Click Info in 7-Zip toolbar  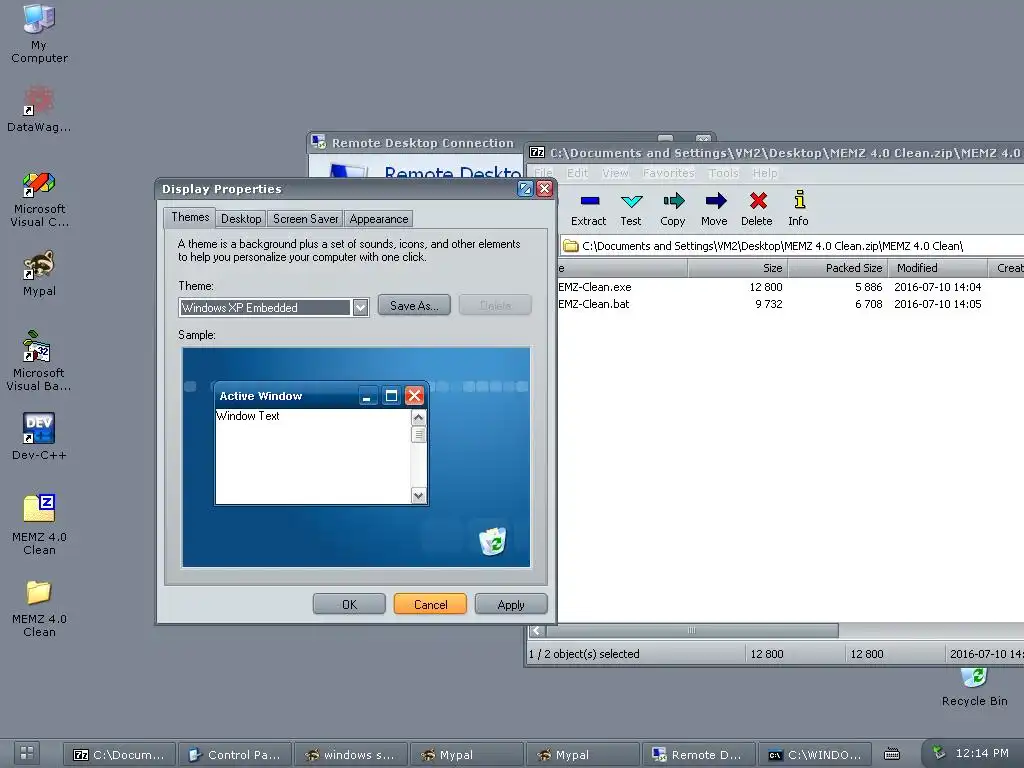pos(798,210)
